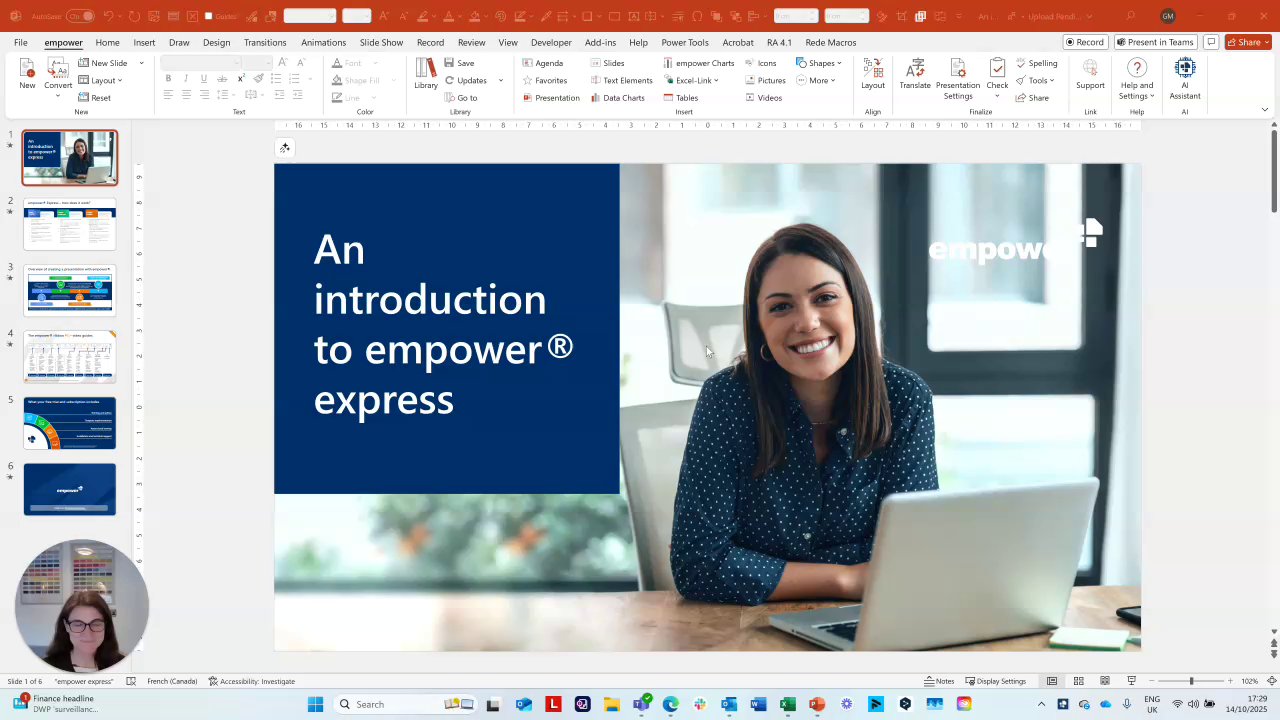Switch to the Power Tools tab
Image resolution: width=1280 pixels, height=720 pixels.
point(685,42)
